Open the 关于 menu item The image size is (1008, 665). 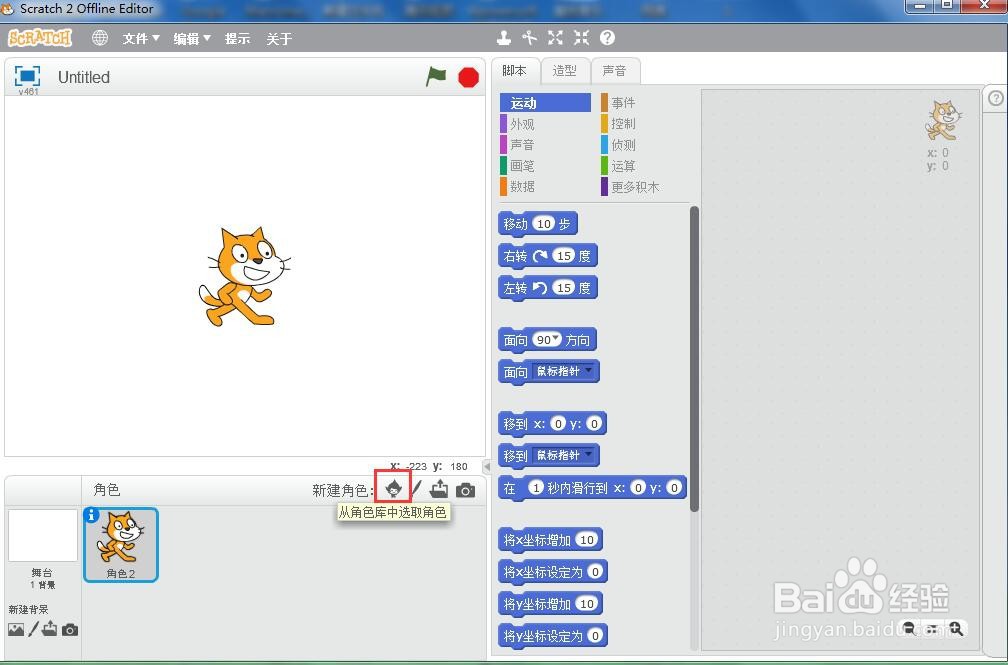(x=279, y=39)
